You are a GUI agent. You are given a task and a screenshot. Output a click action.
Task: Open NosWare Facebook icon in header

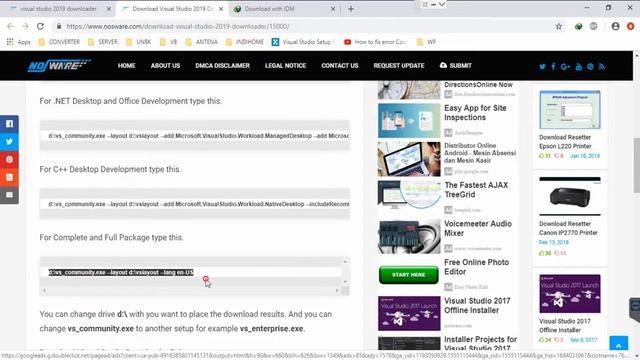click(x=553, y=67)
